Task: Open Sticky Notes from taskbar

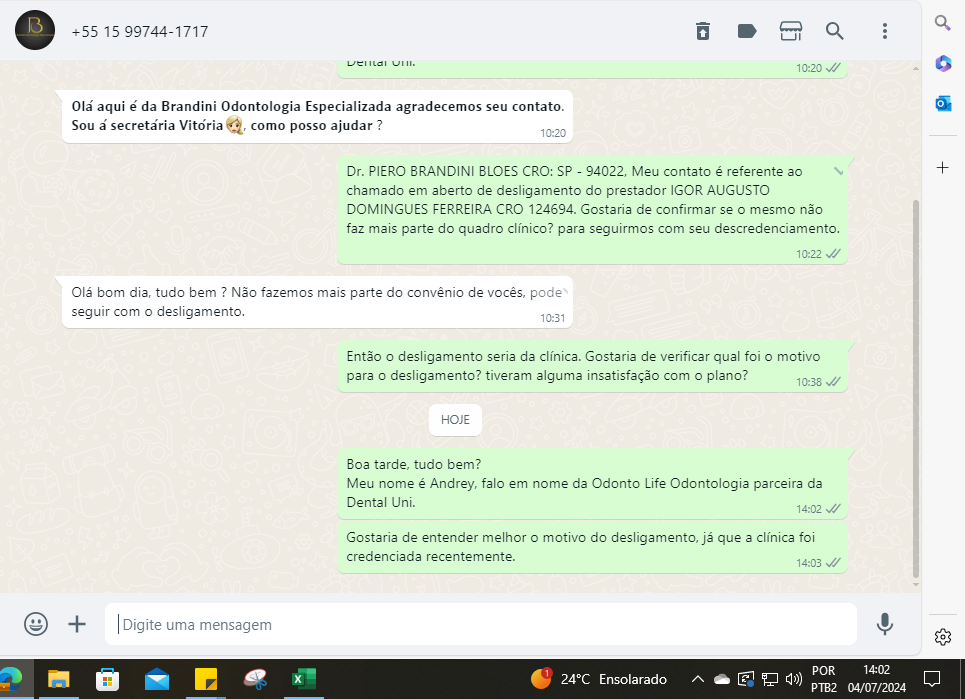Action: [206, 679]
